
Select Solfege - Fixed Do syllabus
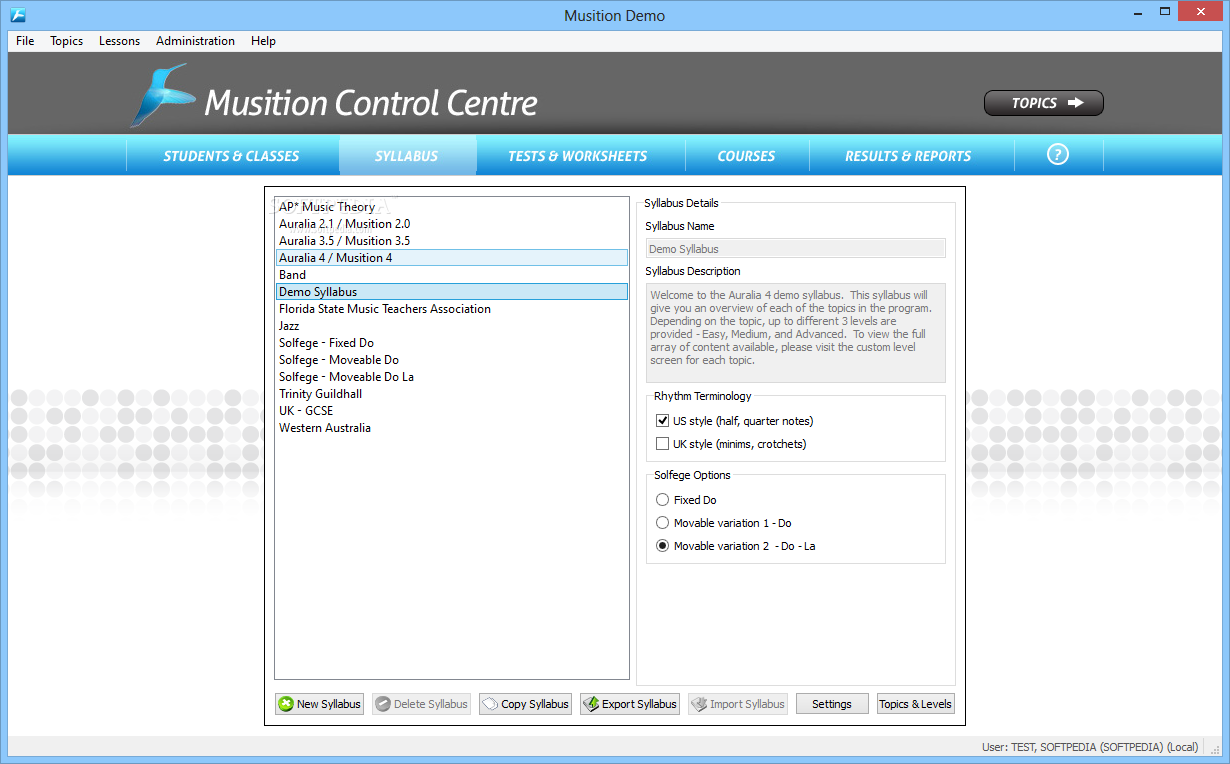[452, 343]
